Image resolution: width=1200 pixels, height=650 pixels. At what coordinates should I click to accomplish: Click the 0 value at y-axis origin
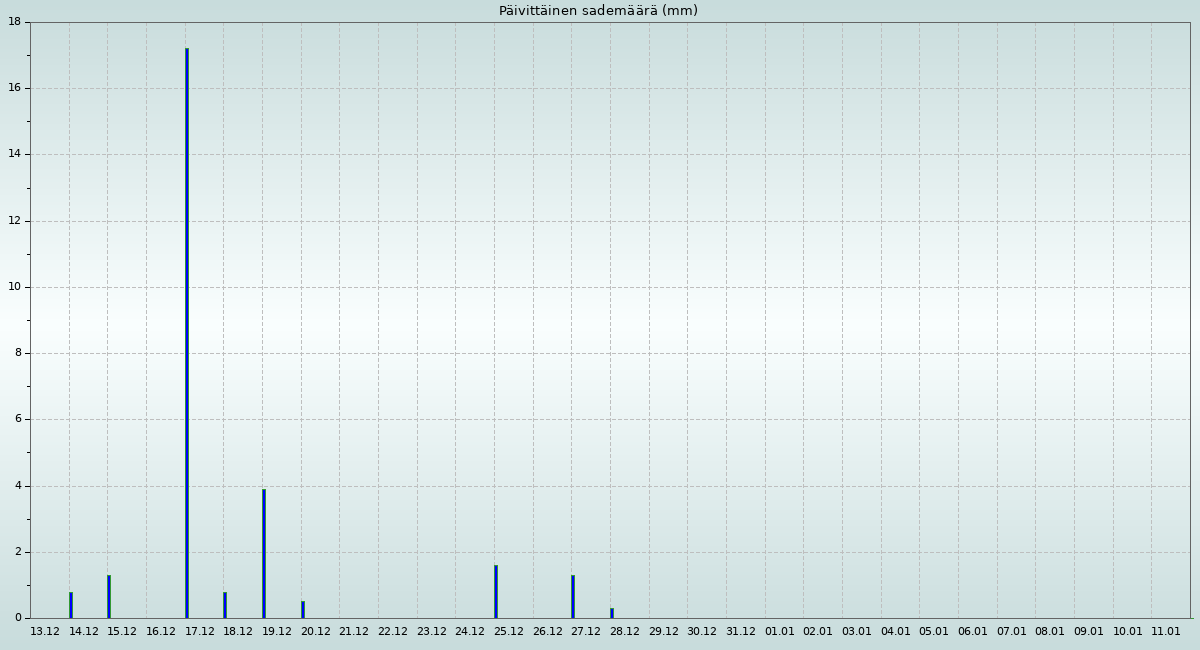[18, 618]
